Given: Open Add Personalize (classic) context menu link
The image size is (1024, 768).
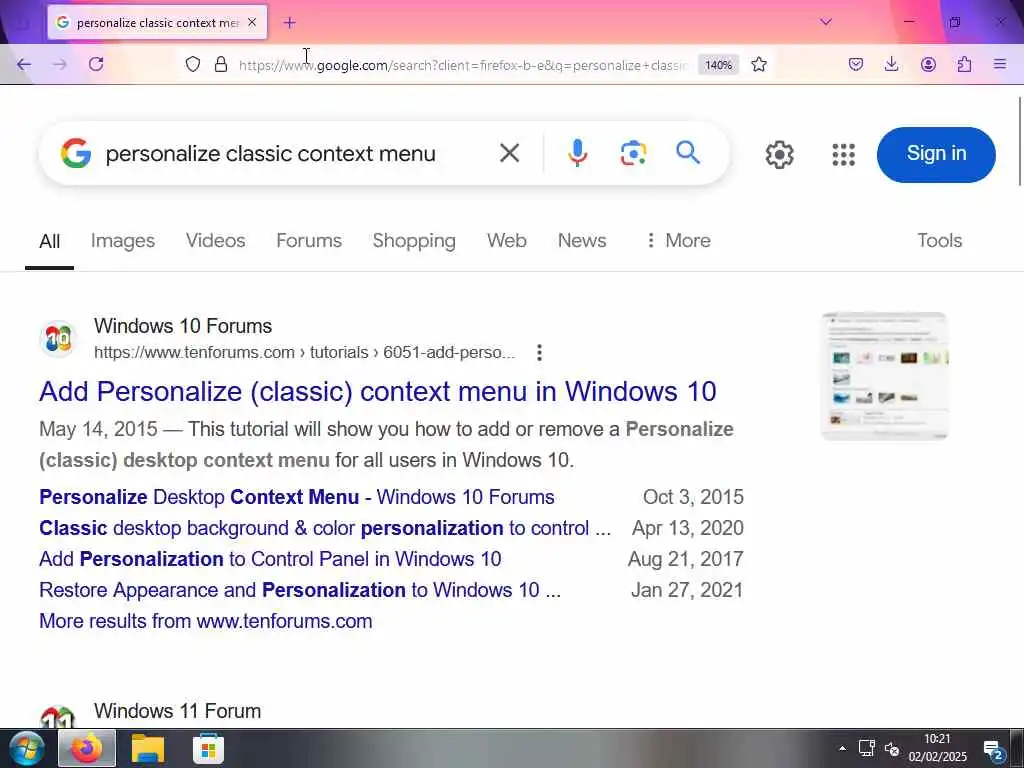Looking at the screenshot, I should pyautogui.click(x=377, y=392).
